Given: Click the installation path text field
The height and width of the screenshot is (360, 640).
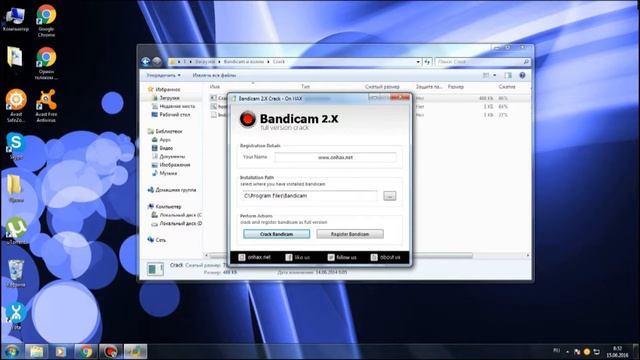Looking at the screenshot, I should (x=309, y=196).
